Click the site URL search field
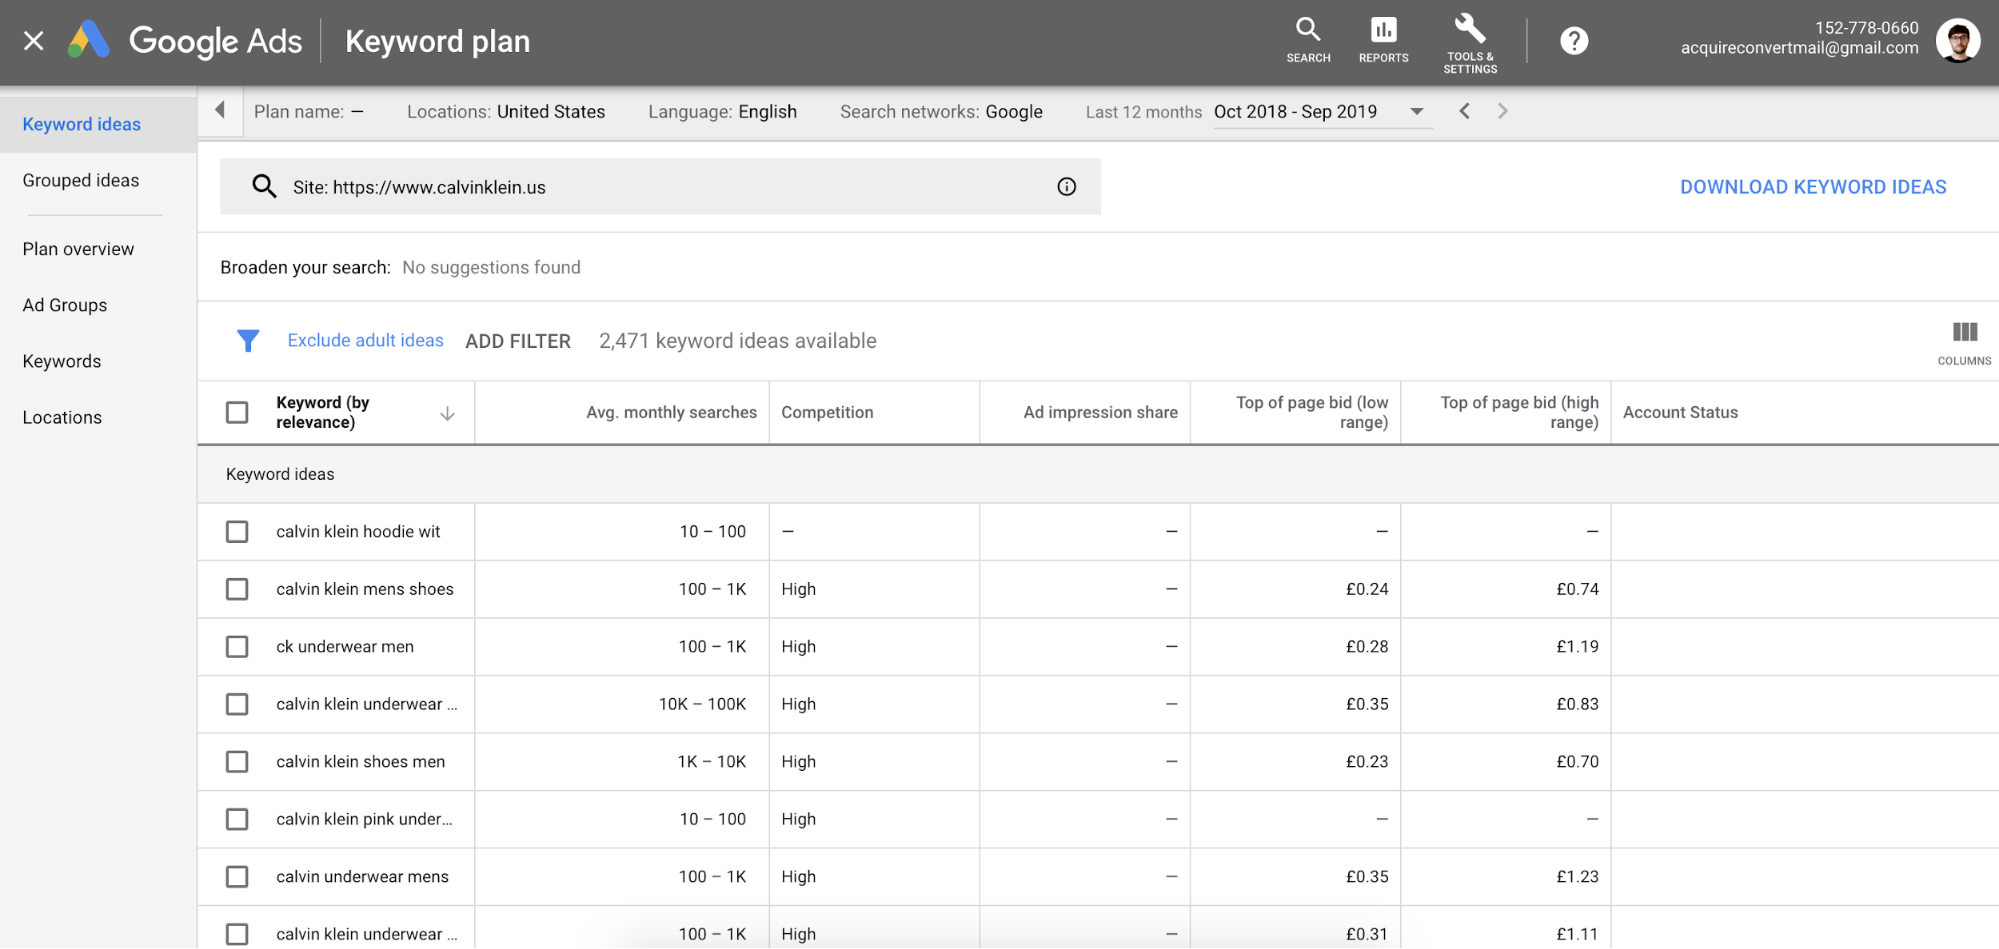The height and width of the screenshot is (949, 1999). coord(660,187)
